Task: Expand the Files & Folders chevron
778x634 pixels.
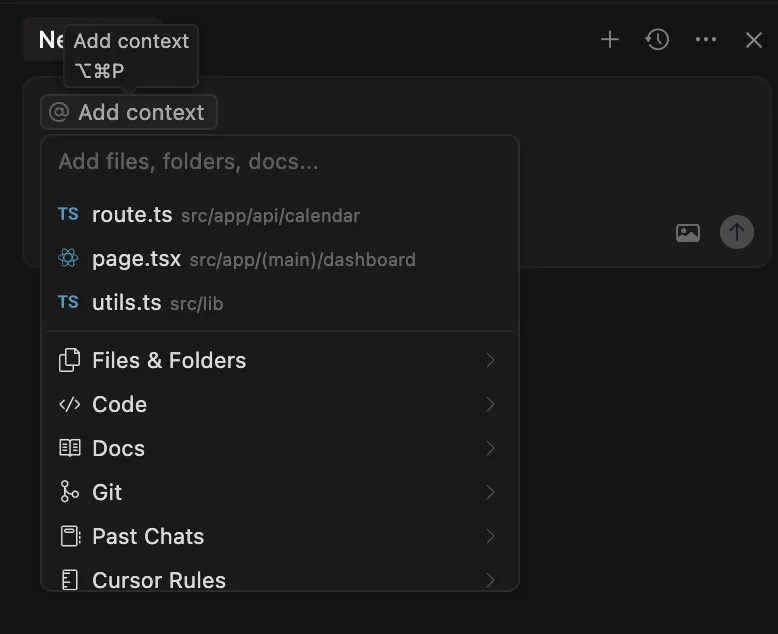Action: click(490, 361)
